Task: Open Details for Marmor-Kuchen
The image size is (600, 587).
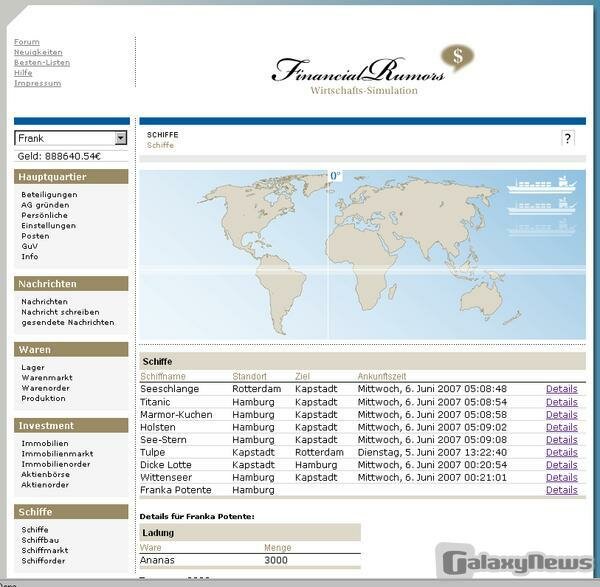Action: point(561,415)
